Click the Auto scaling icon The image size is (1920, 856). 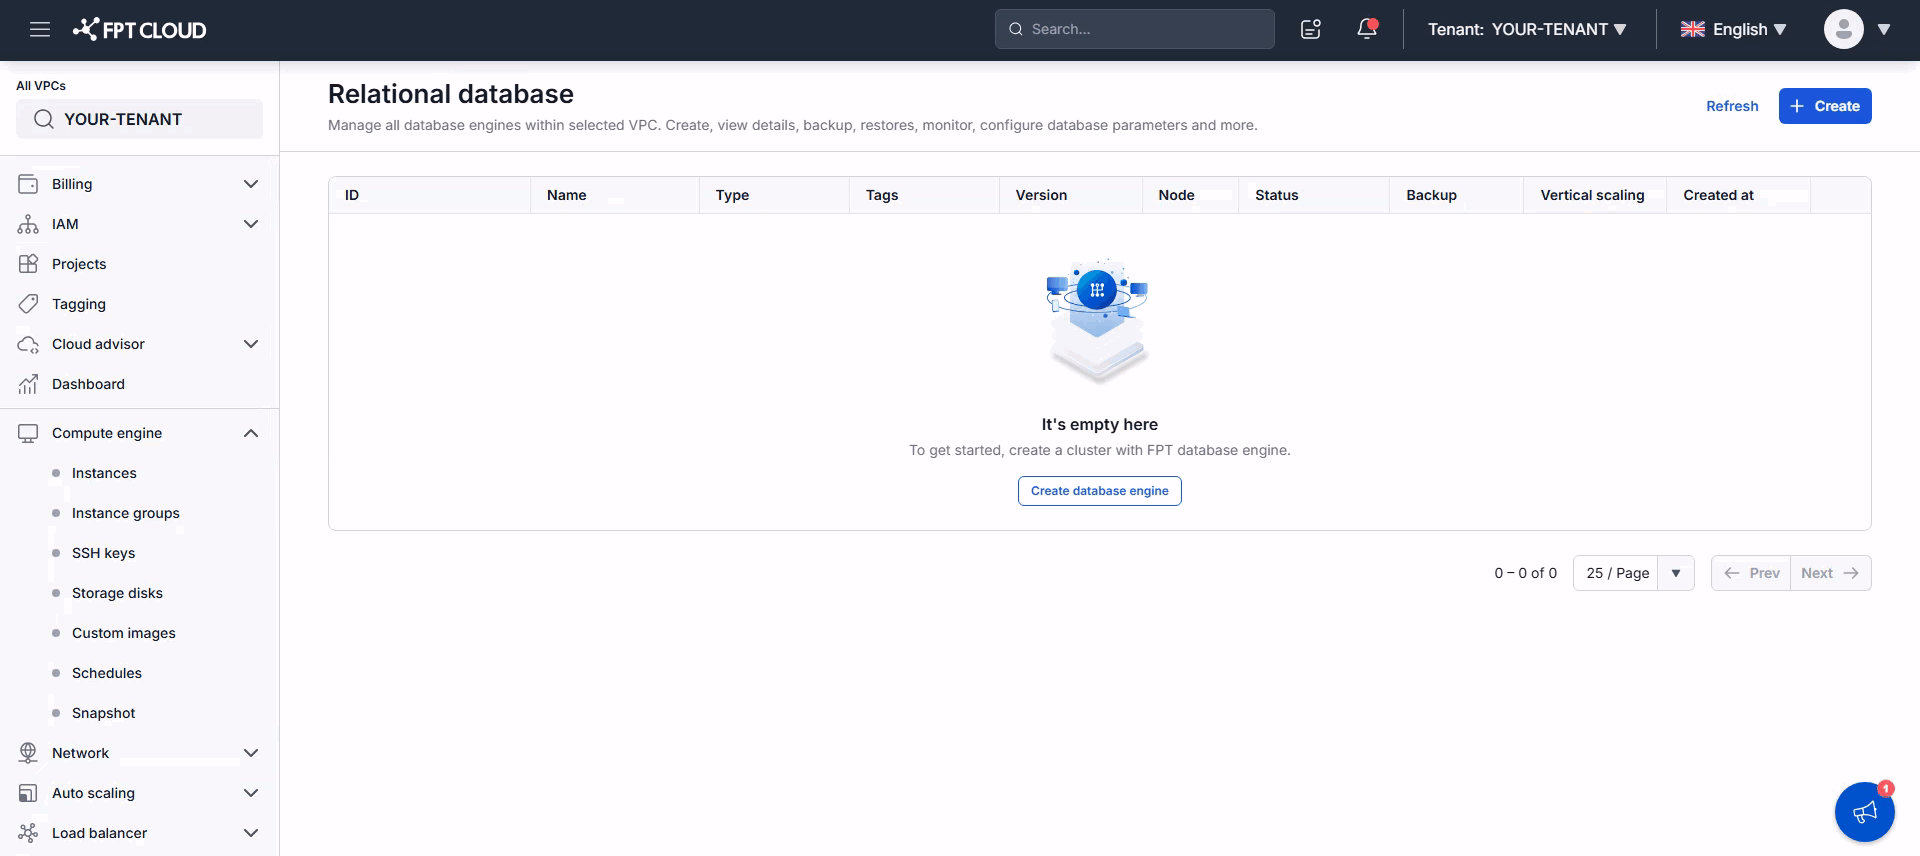tap(28, 793)
